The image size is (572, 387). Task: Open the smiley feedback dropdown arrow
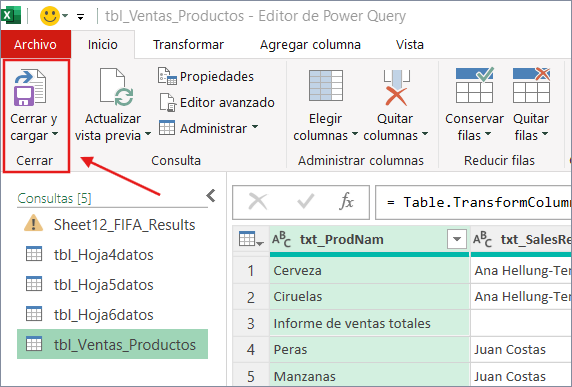65,16
